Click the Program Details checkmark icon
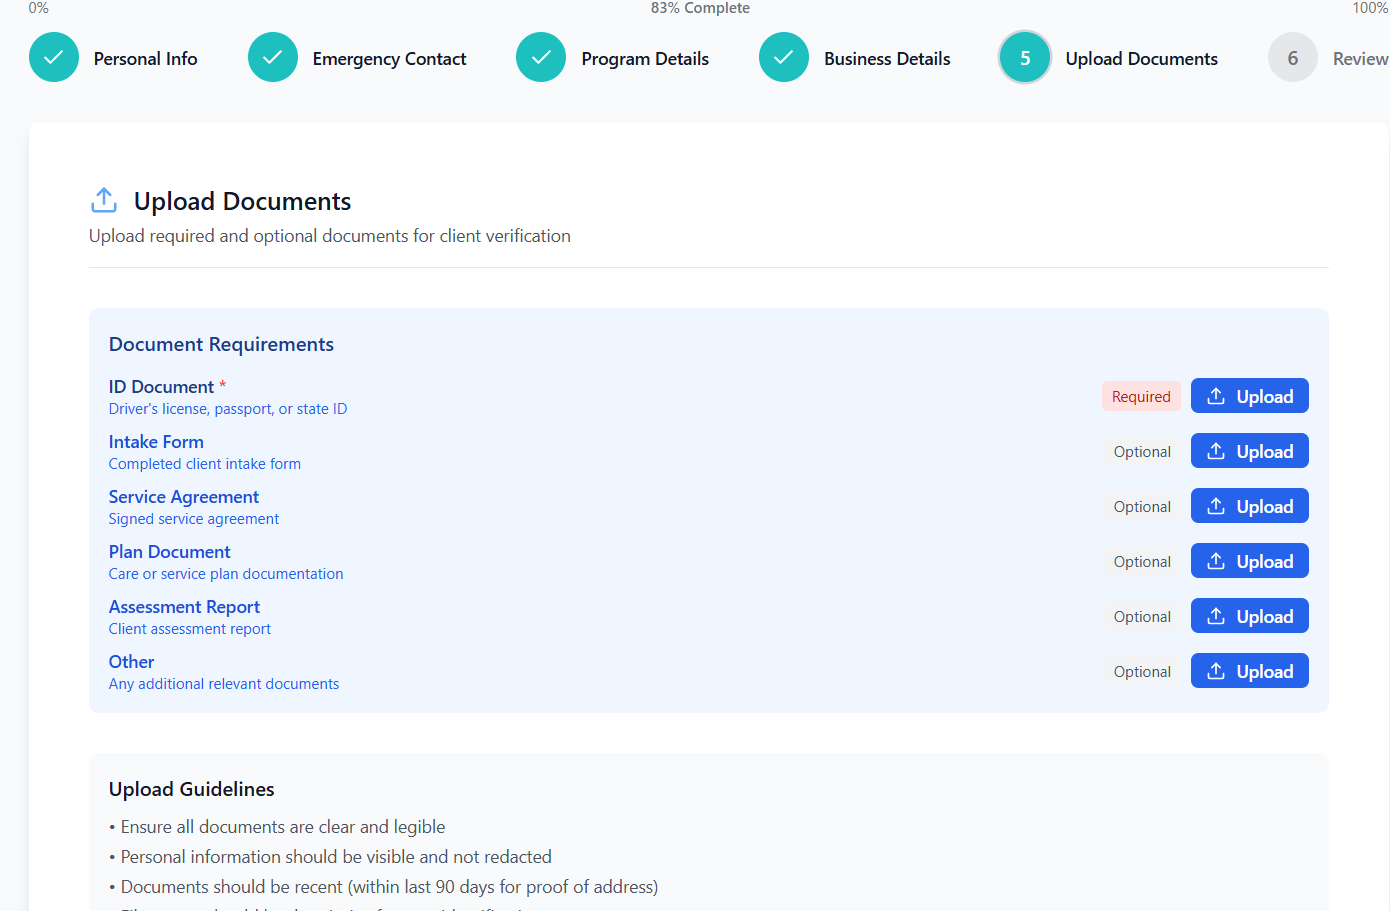This screenshot has width=1390, height=911. point(541,58)
